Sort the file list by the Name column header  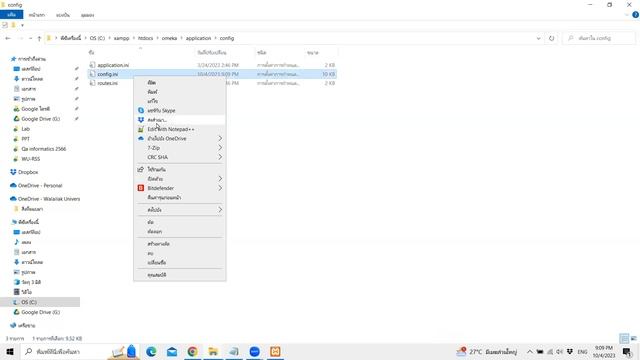[x=141, y=53]
